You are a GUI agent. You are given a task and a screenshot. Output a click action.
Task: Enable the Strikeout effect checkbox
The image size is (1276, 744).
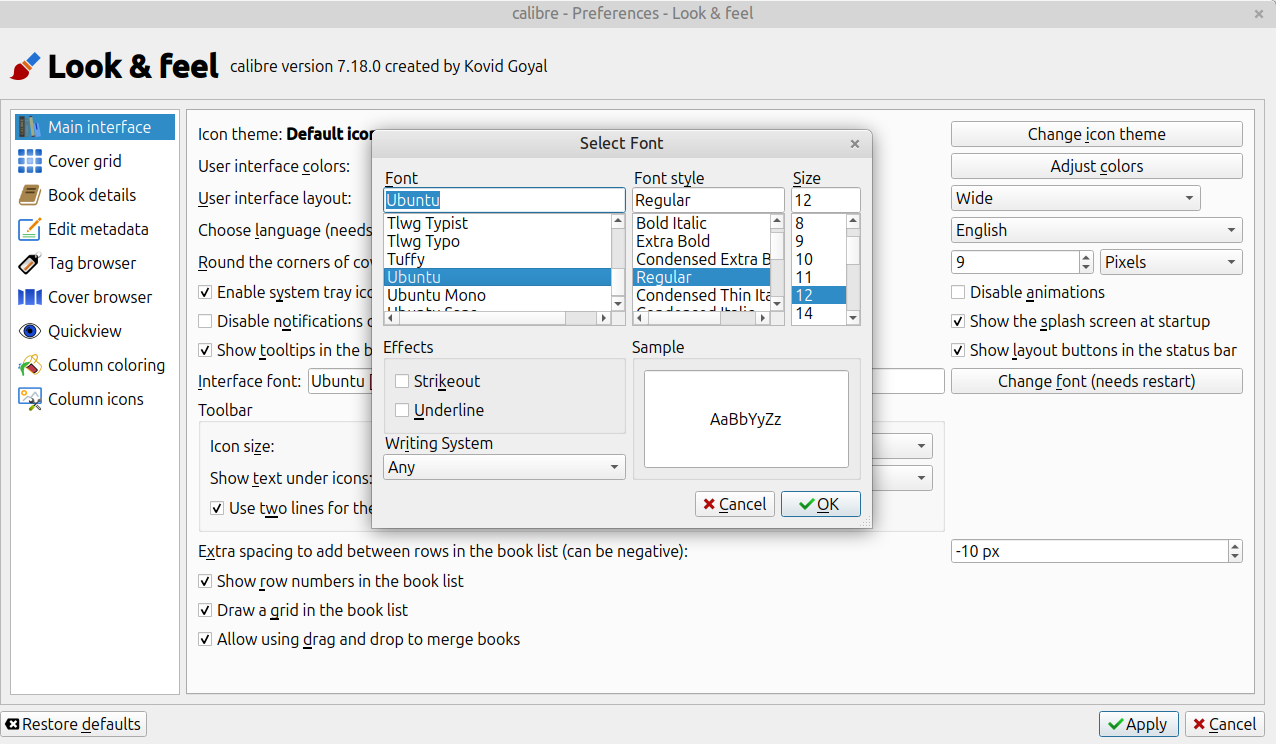pyautogui.click(x=402, y=381)
